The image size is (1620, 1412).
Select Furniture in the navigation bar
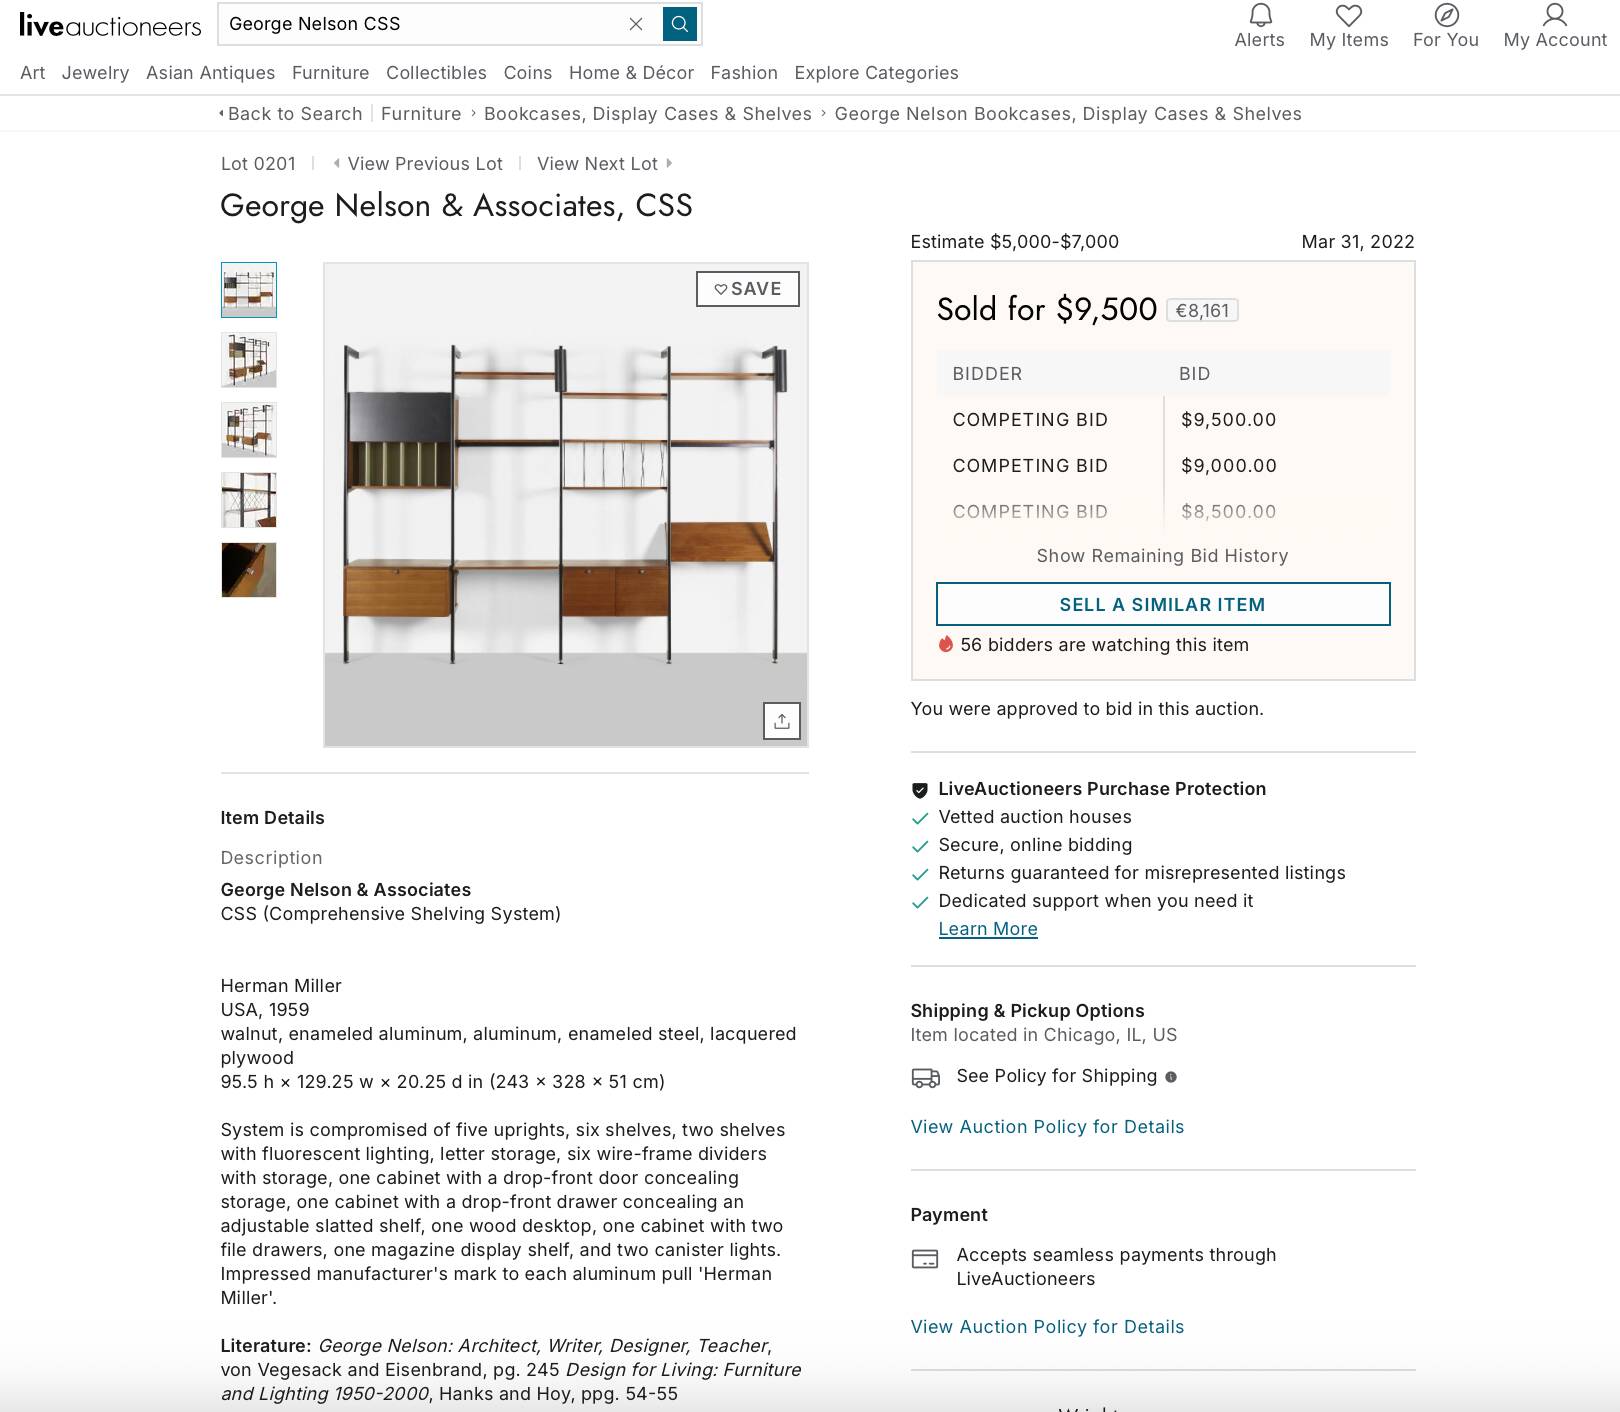click(x=331, y=72)
